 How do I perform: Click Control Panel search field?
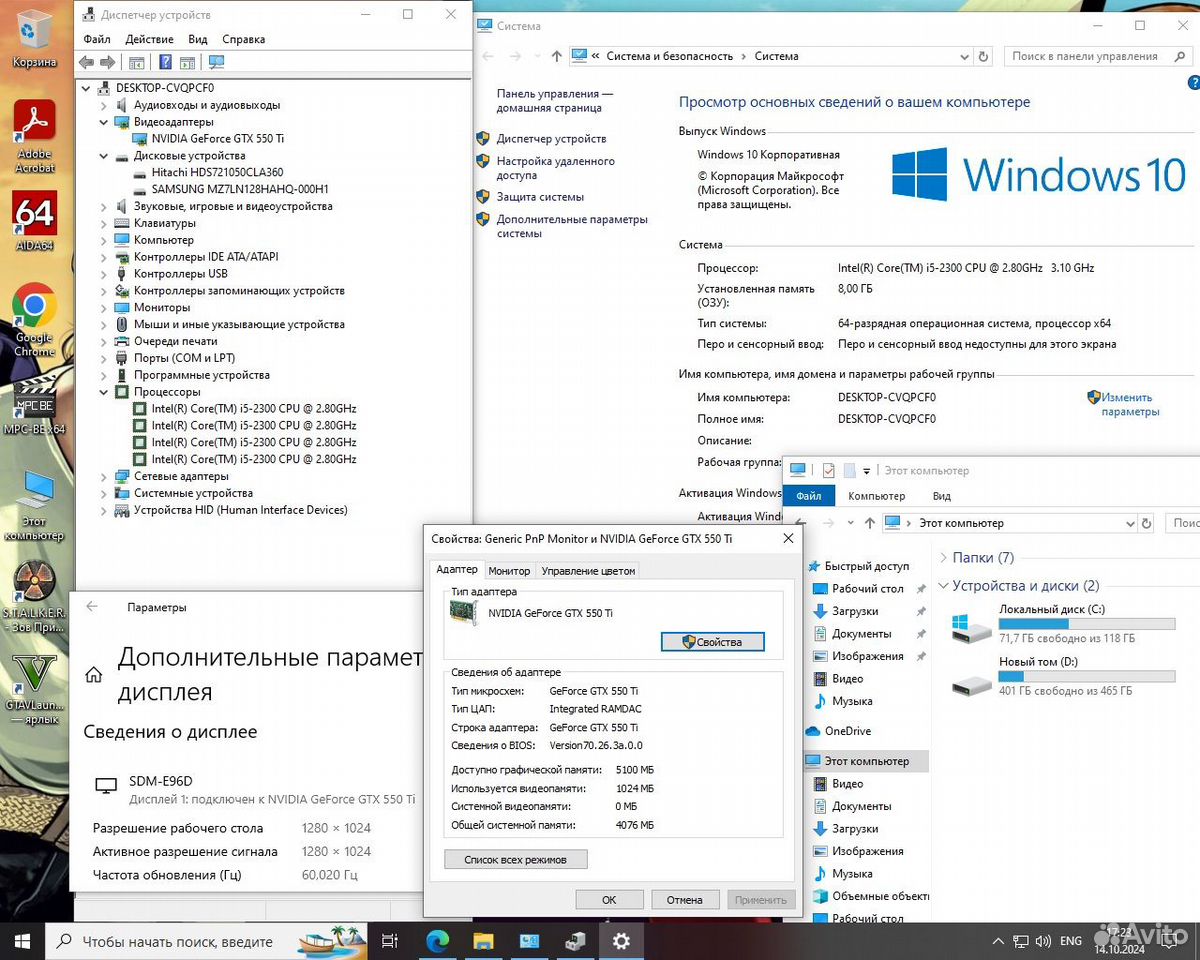[x=1097, y=56]
